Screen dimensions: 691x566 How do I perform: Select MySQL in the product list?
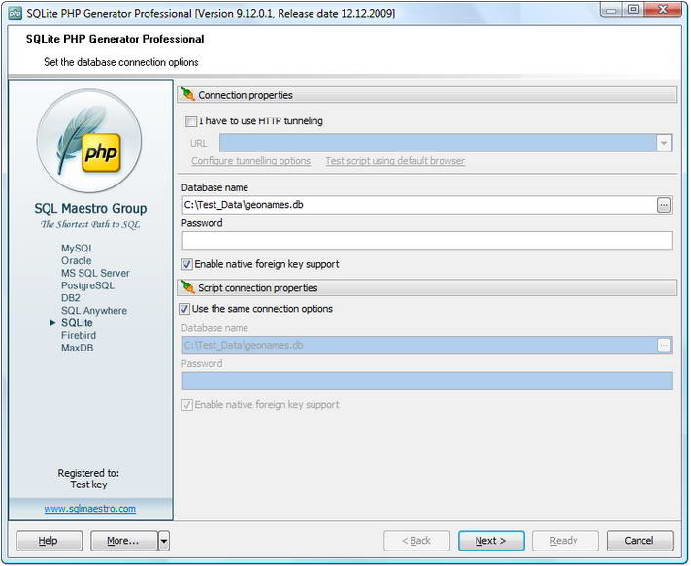pos(76,248)
